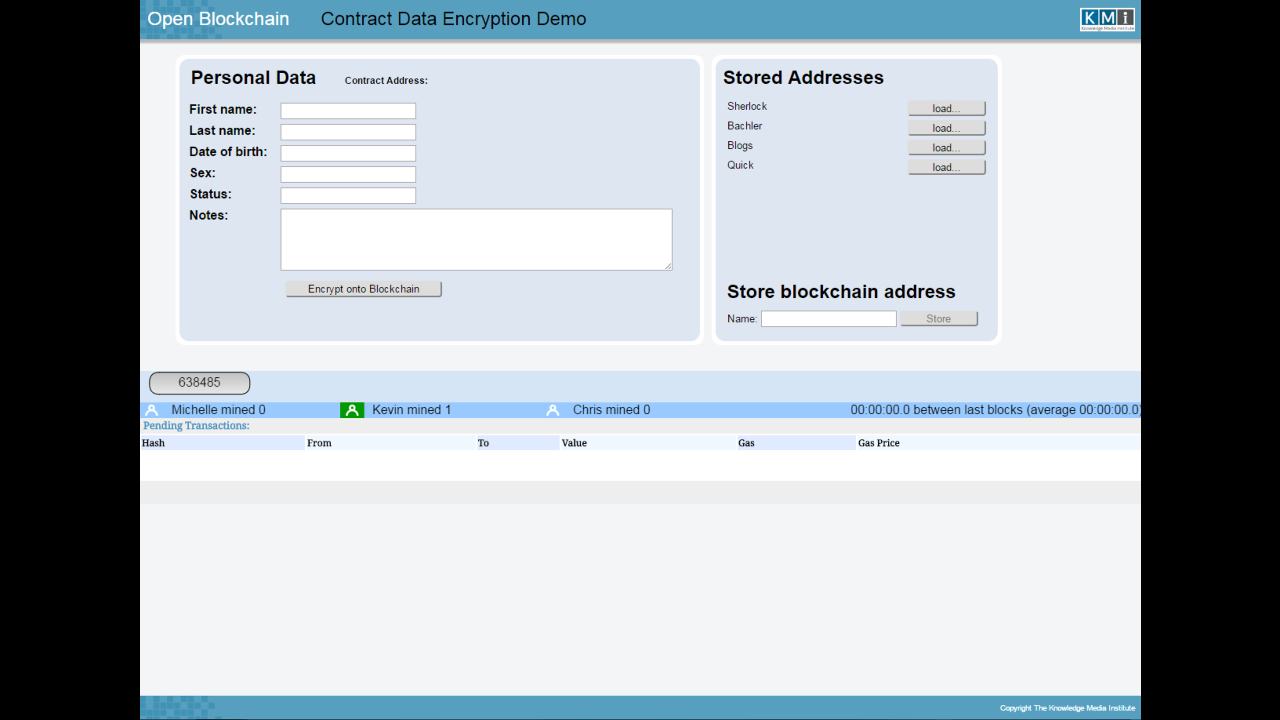Click the Date of birth input field
1280x720 pixels.
click(348, 152)
